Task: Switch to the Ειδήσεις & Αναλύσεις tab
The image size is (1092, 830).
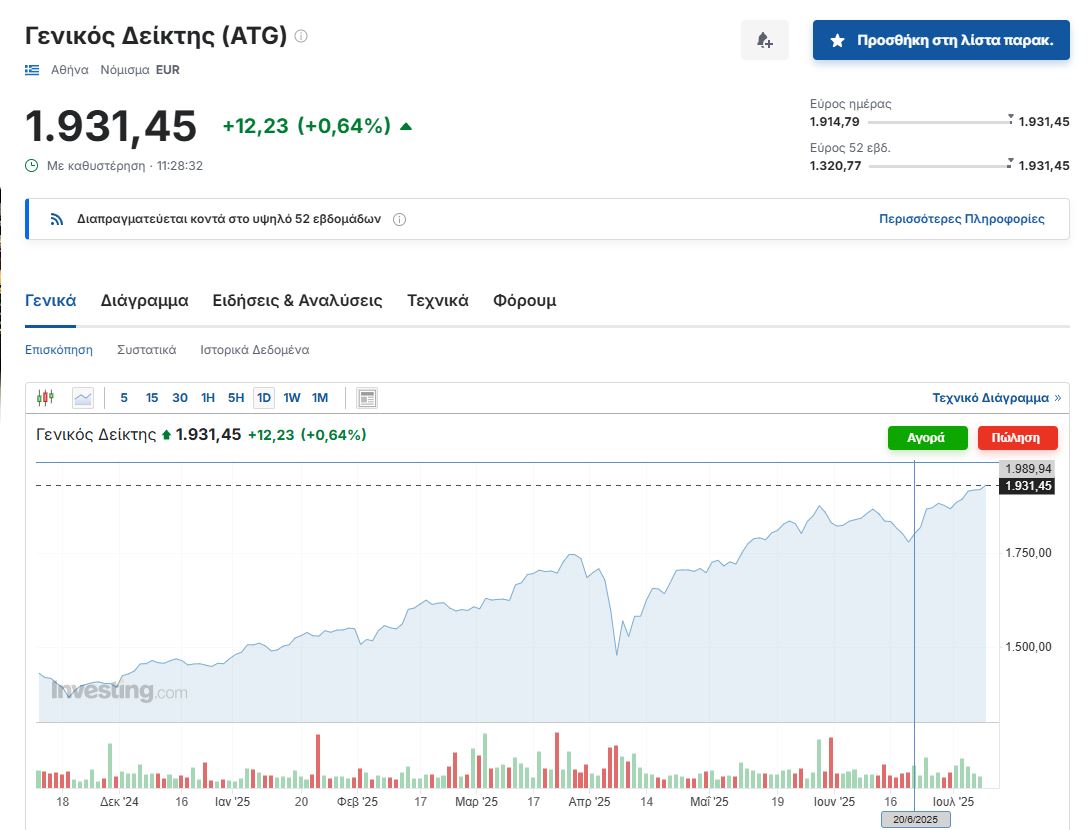Action: pos(297,301)
